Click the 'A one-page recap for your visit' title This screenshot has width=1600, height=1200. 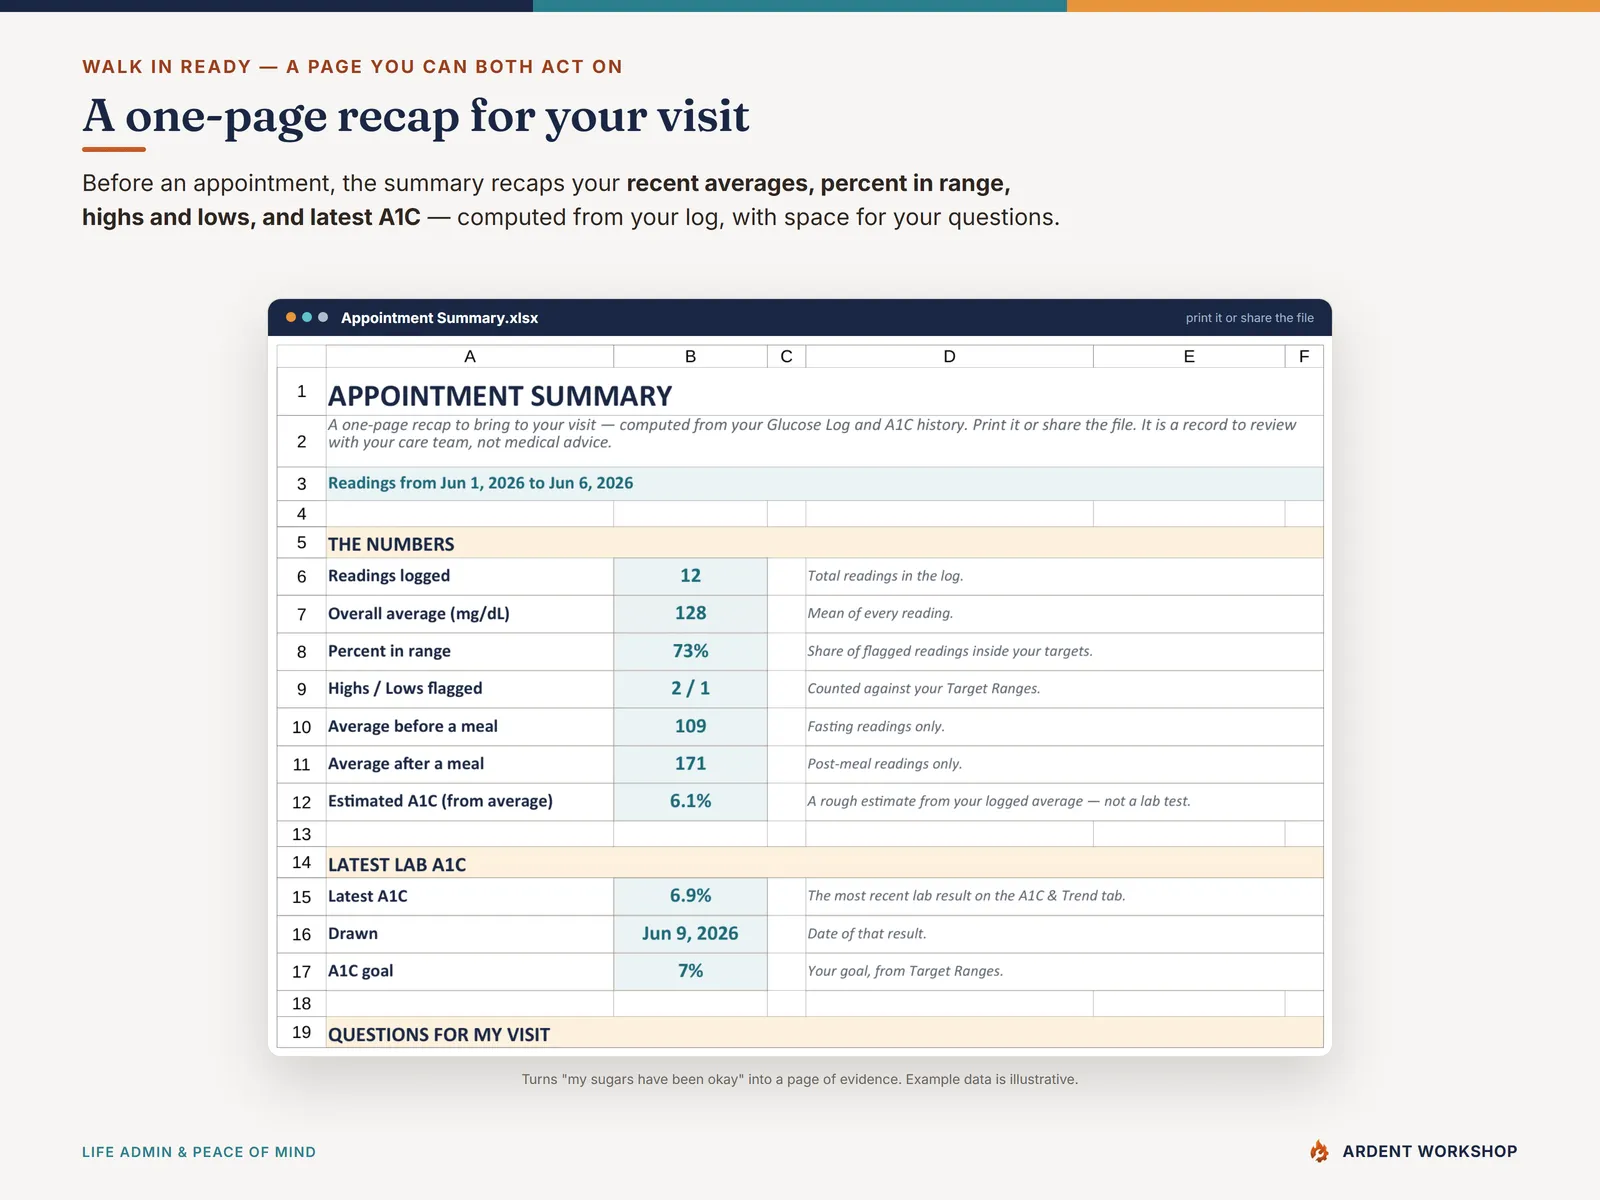click(416, 116)
